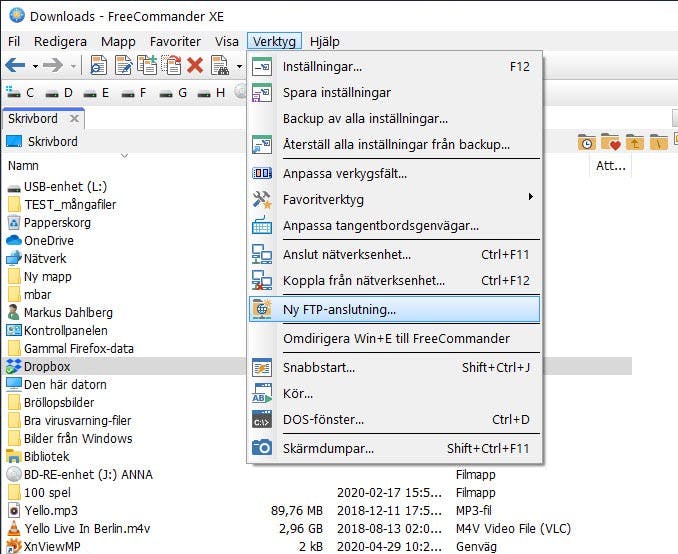
Task: Select Kontrollpanelen in the list
Action: [57, 330]
